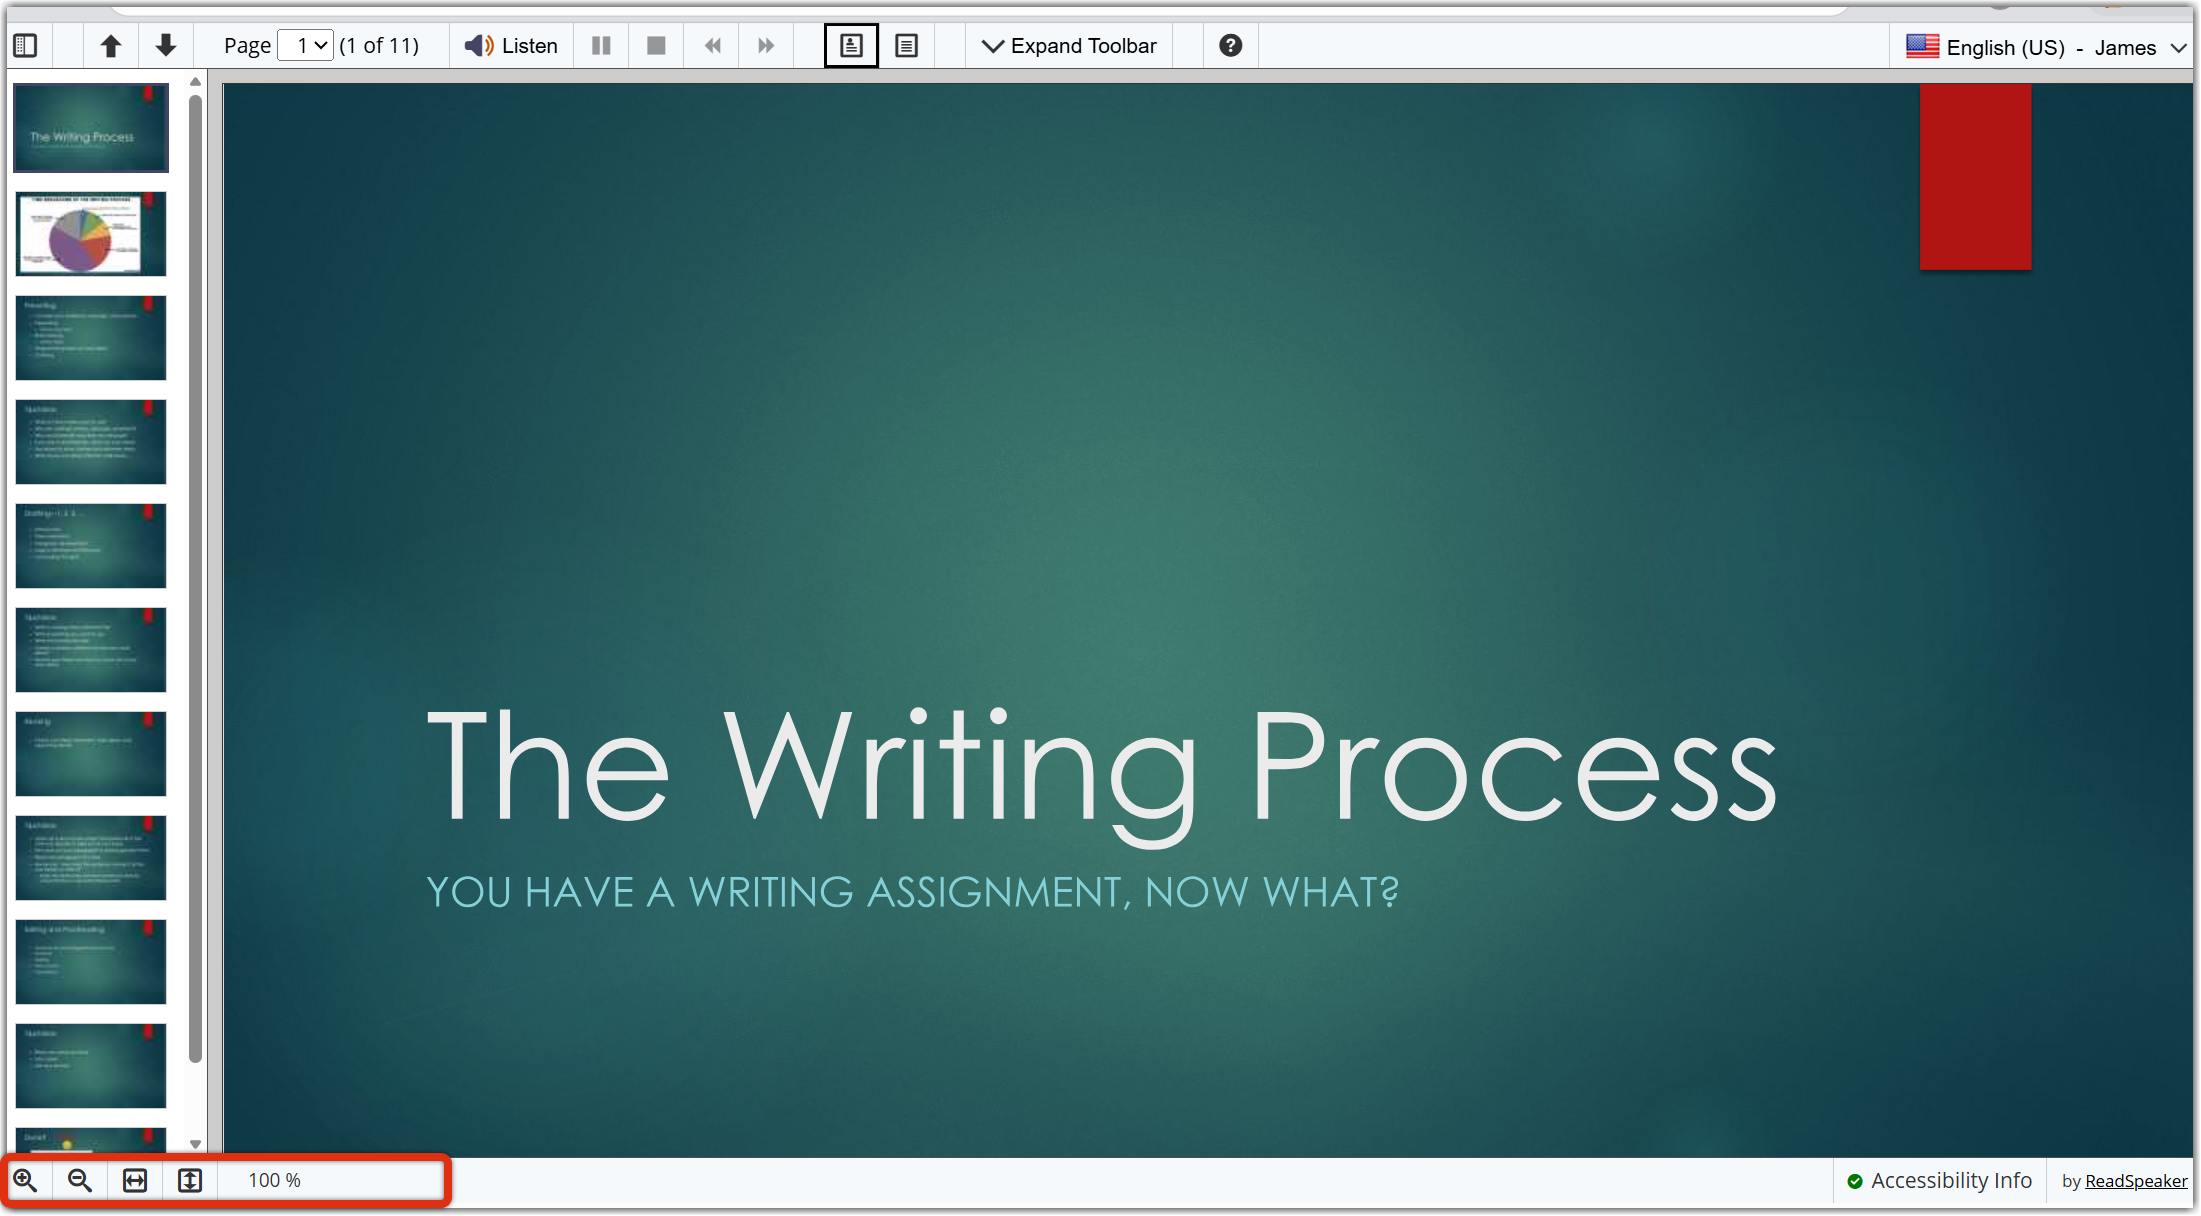Select the seventh slide thumbnail
This screenshot has height=1216, width=2201.
click(91, 754)
